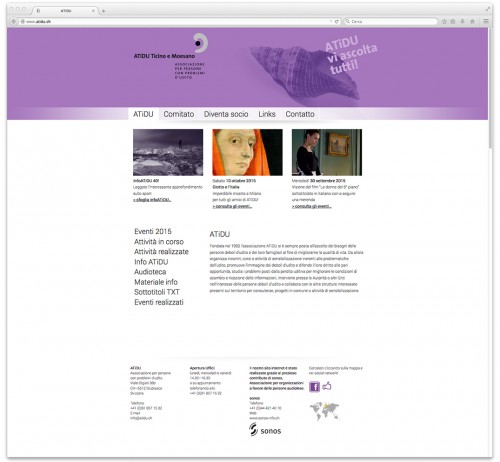Click the browser back arrow button

tap(14, 21)
